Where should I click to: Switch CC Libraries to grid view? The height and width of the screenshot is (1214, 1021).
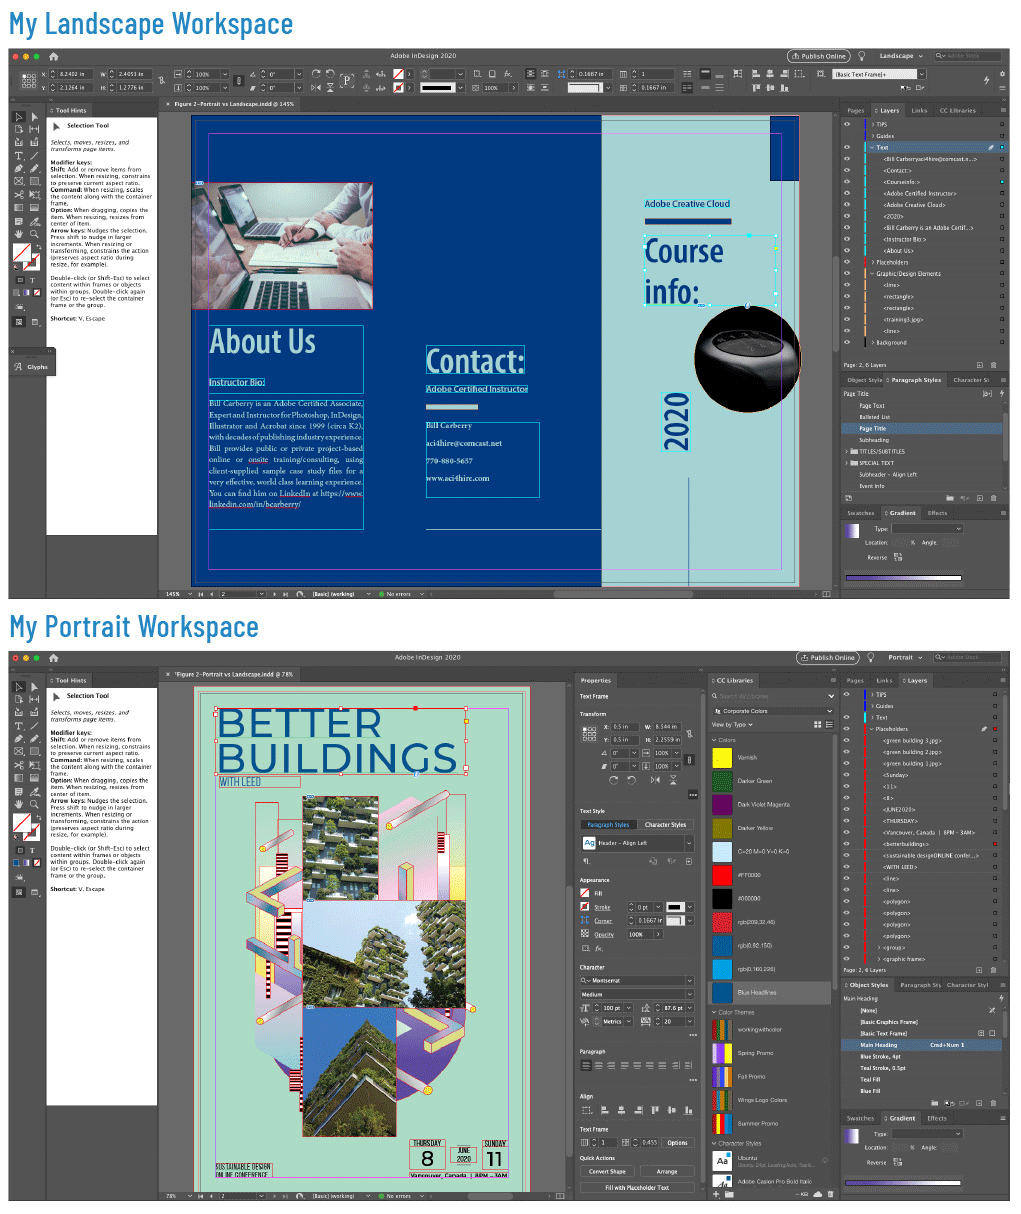(x=818, y=724)
